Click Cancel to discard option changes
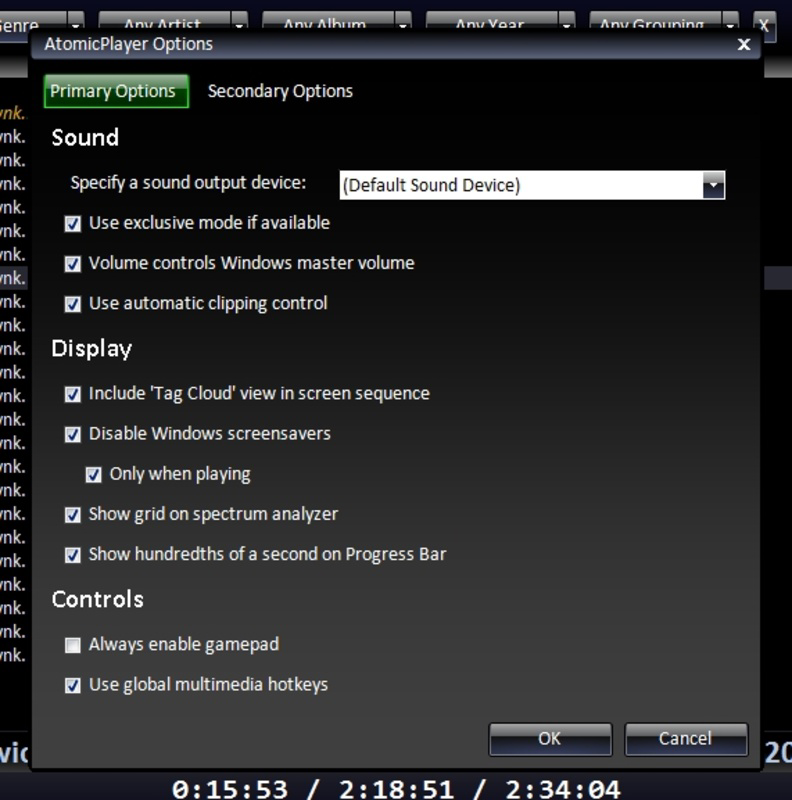This screenshot has height=800, width=792. pyautogui.click(x=686, y=739)
